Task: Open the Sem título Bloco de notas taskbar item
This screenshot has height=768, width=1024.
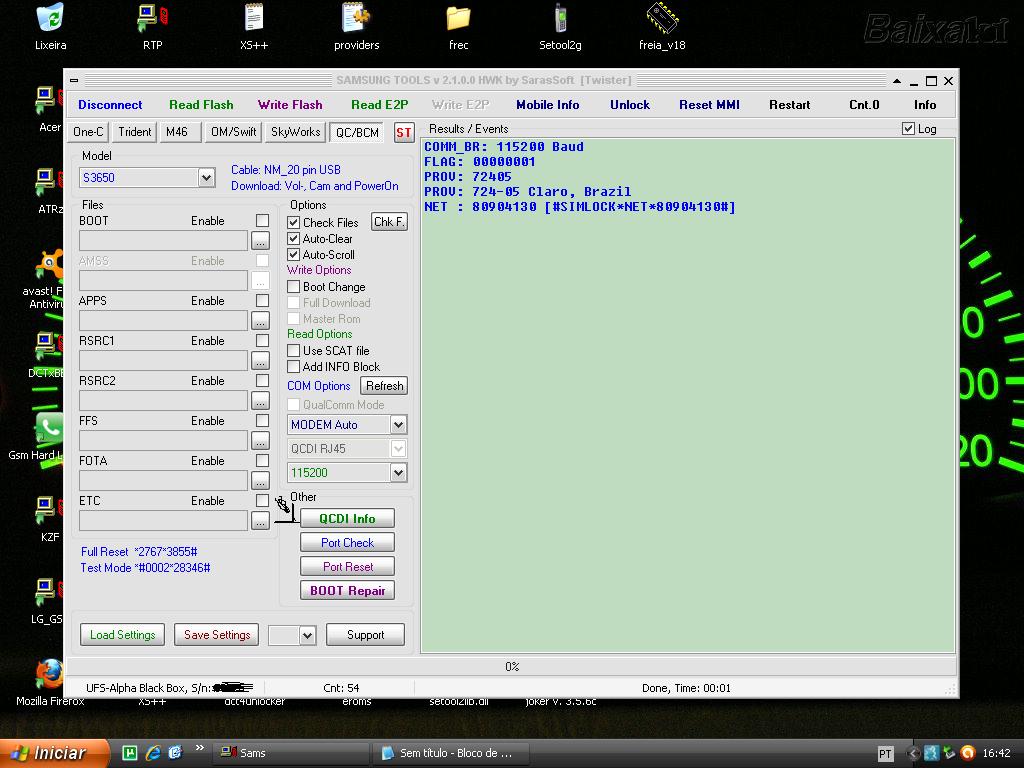Action: 449,753
